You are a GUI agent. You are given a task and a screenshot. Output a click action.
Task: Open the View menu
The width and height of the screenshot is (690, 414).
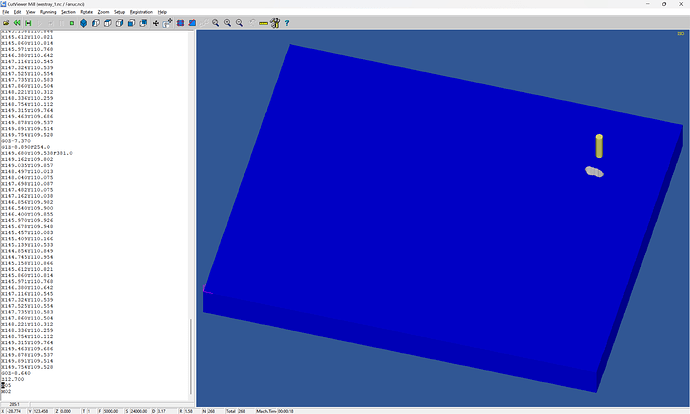point(30,12)
